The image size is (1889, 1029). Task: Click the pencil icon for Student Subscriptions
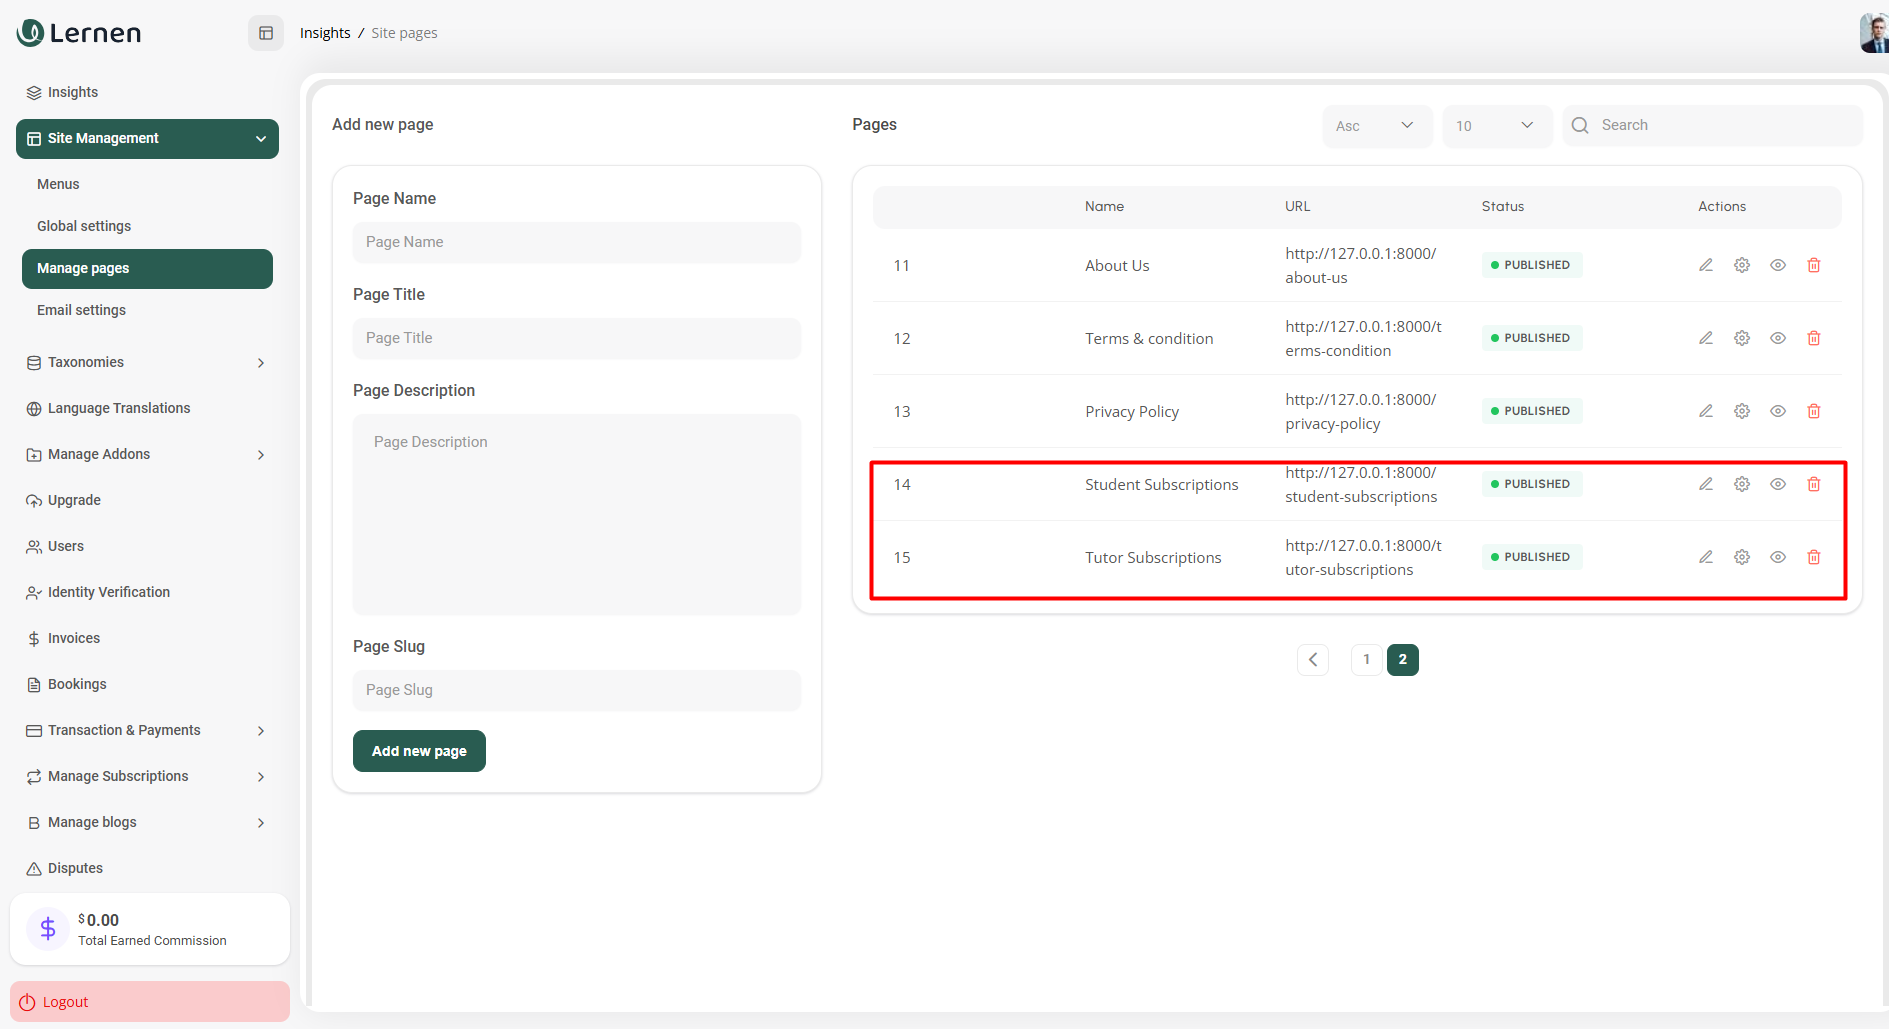(1705, 484)
